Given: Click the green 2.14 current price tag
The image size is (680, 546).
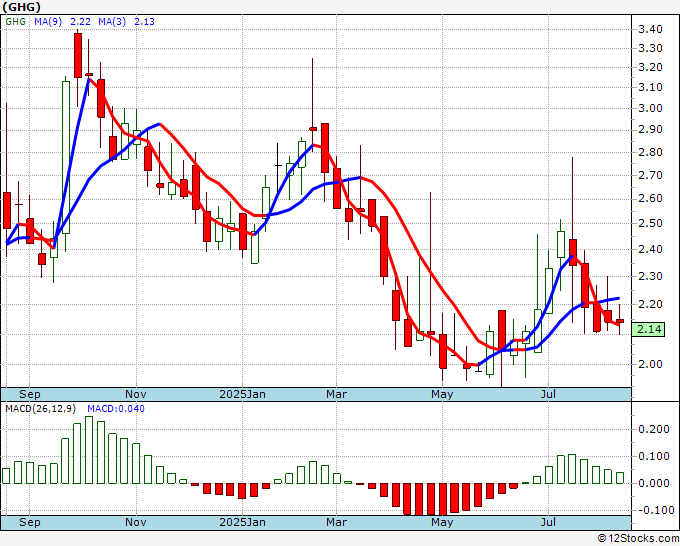Looking at the screenshot, I should click(x=648, y=329).
